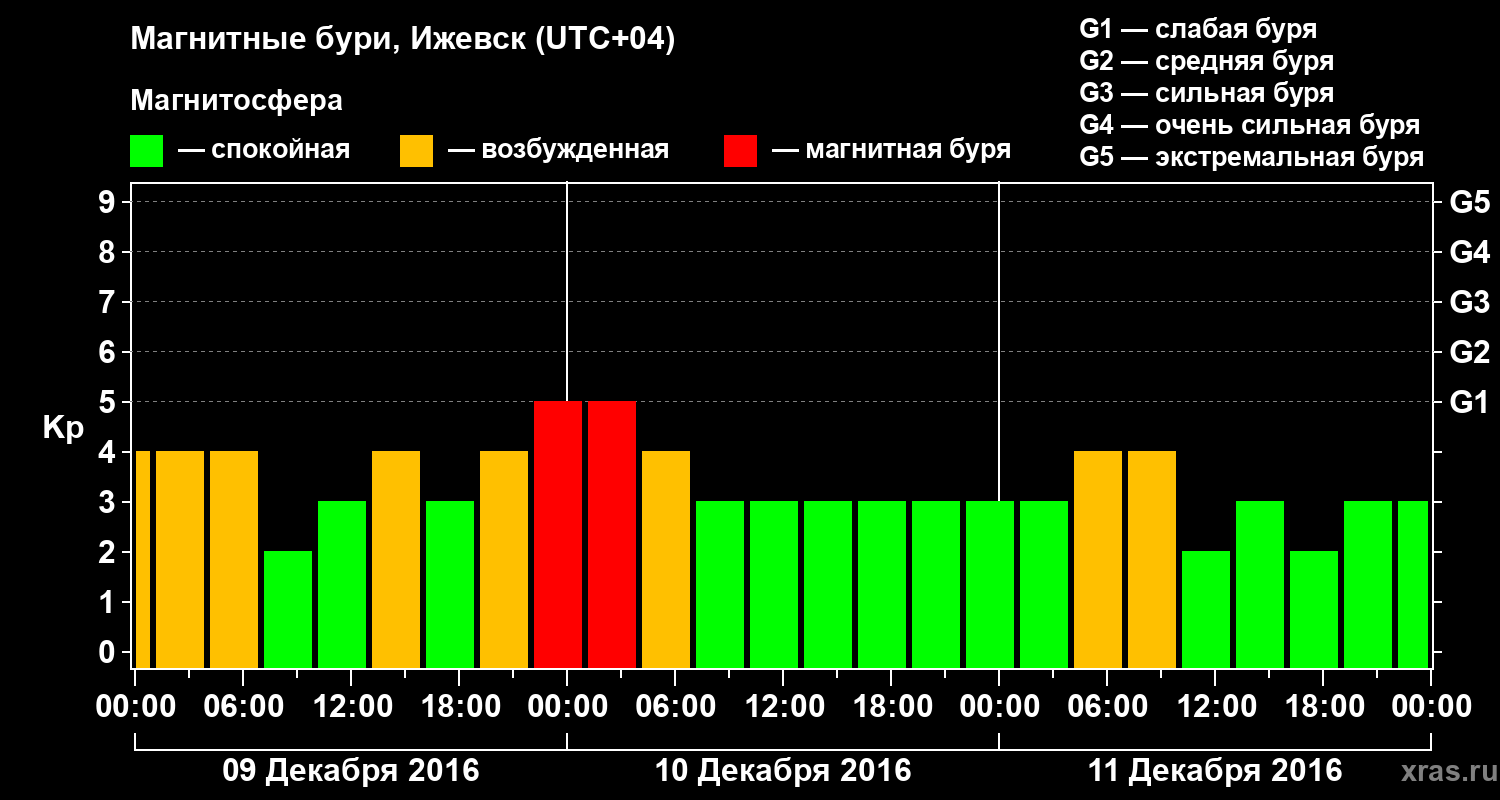Click the date label '10 Декабря 2016'
Screen dimensions: 1500x800
point(783,771)
